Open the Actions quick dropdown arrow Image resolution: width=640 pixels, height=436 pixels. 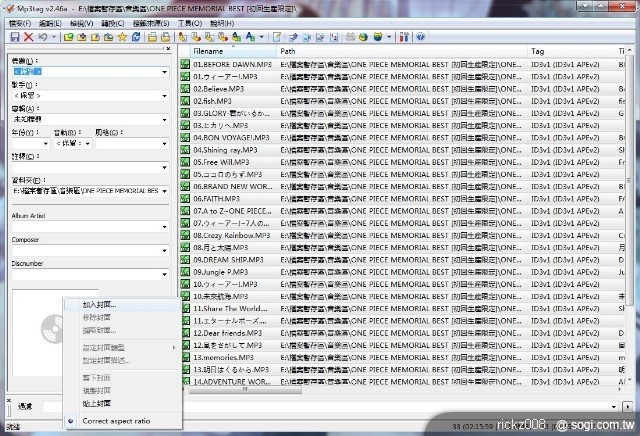pyautogui.click(x=262, y=37)
